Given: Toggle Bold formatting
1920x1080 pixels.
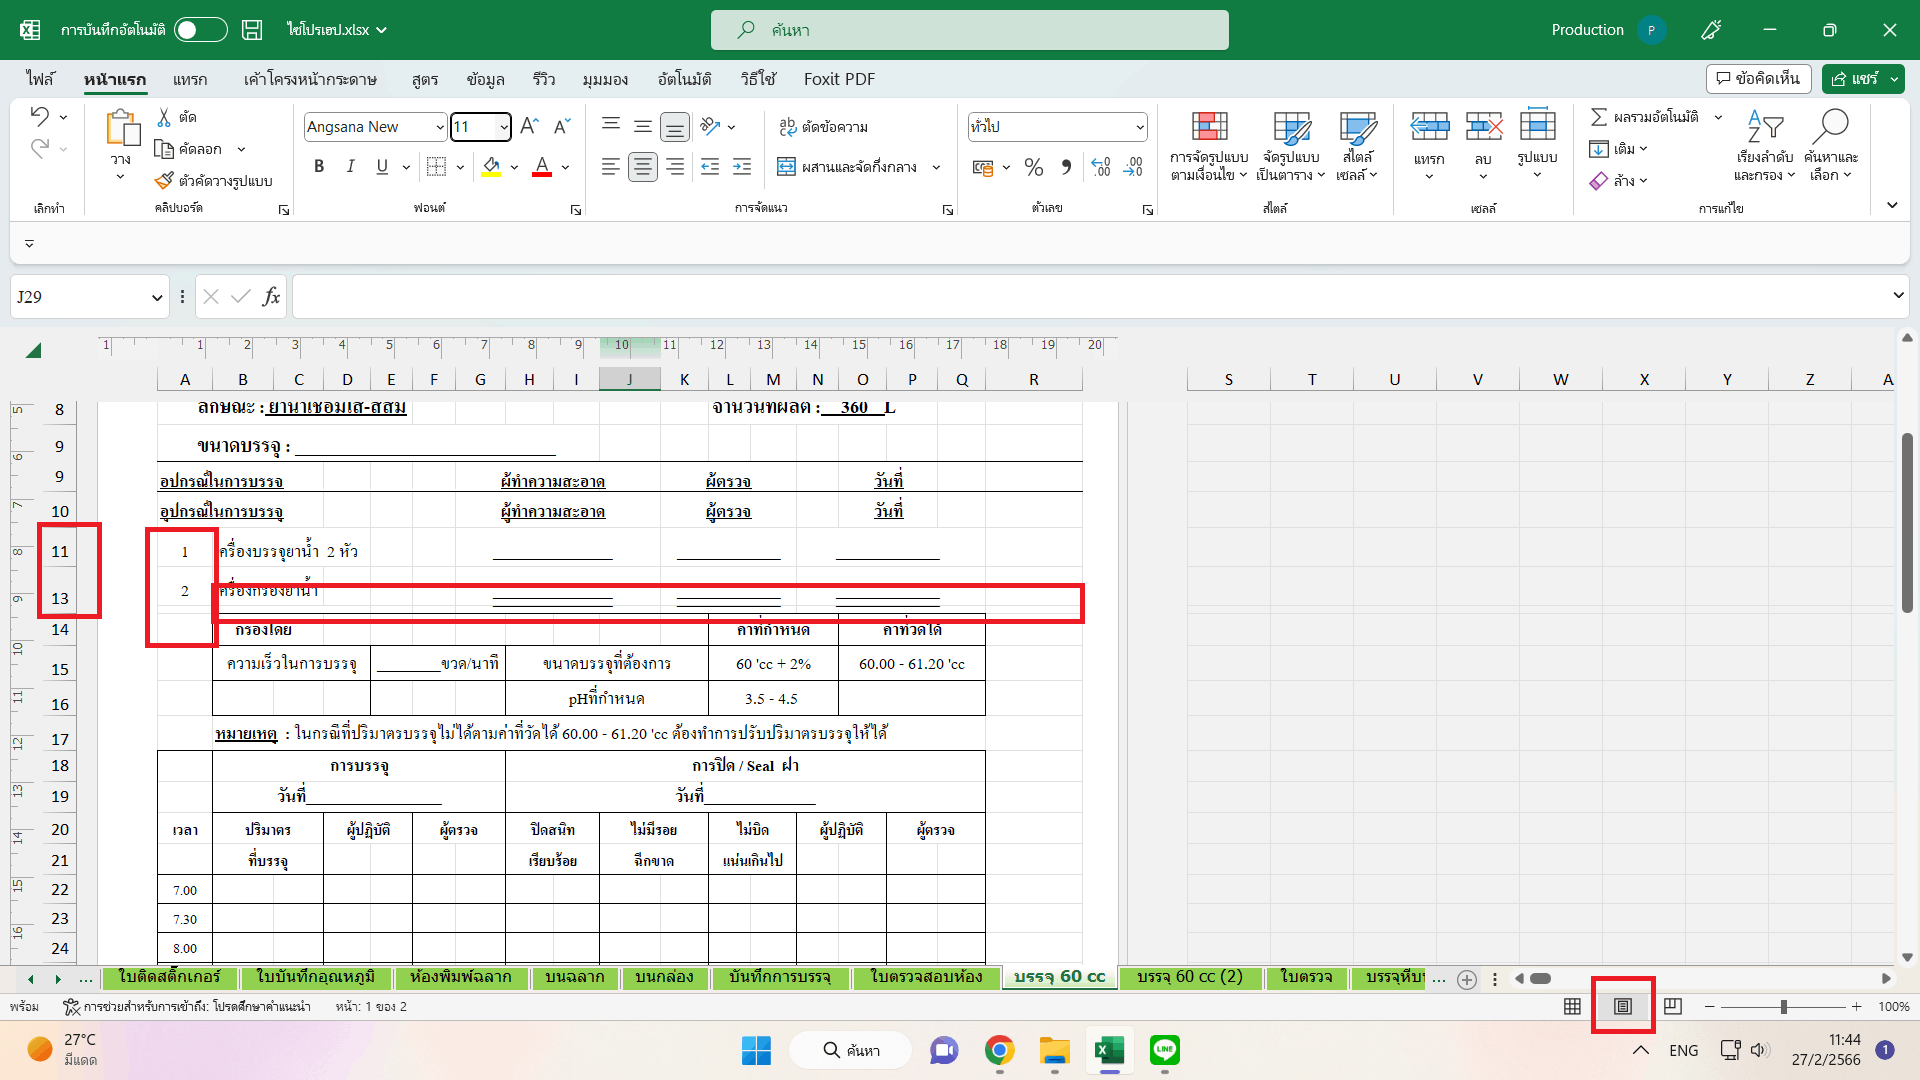Looking at the screenshot, I should pos(319,167).
